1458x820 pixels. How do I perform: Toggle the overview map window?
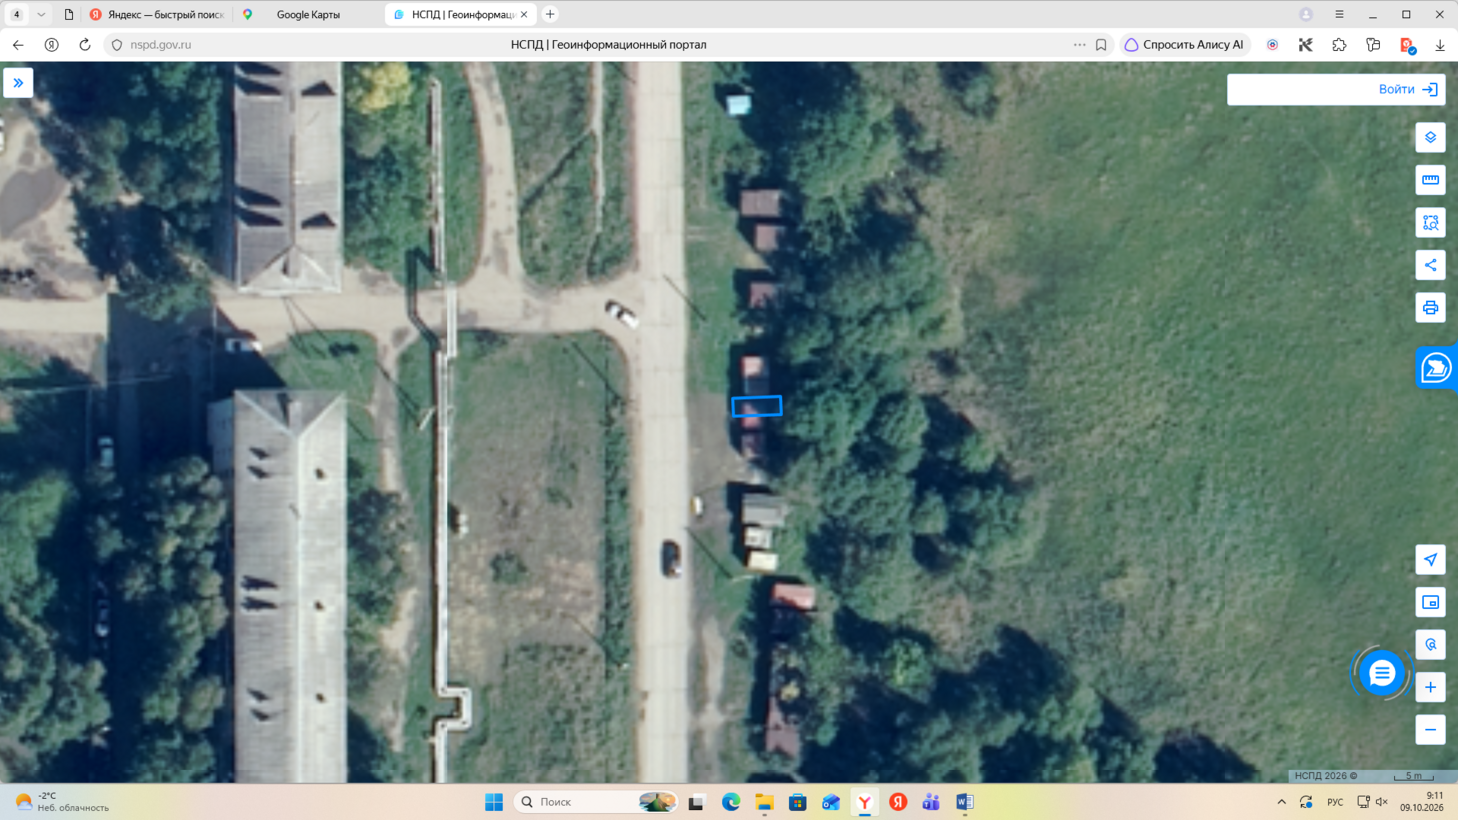coord(1430,602)
